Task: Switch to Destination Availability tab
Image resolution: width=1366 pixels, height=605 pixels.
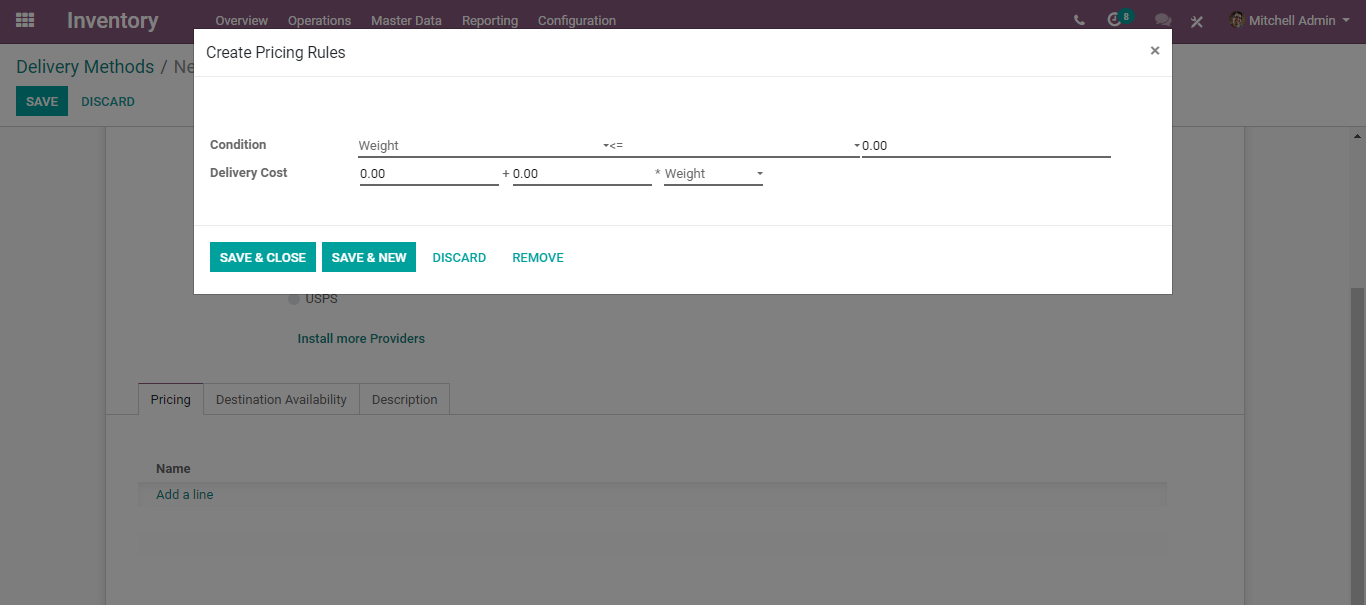Action: tap(281, 399)
